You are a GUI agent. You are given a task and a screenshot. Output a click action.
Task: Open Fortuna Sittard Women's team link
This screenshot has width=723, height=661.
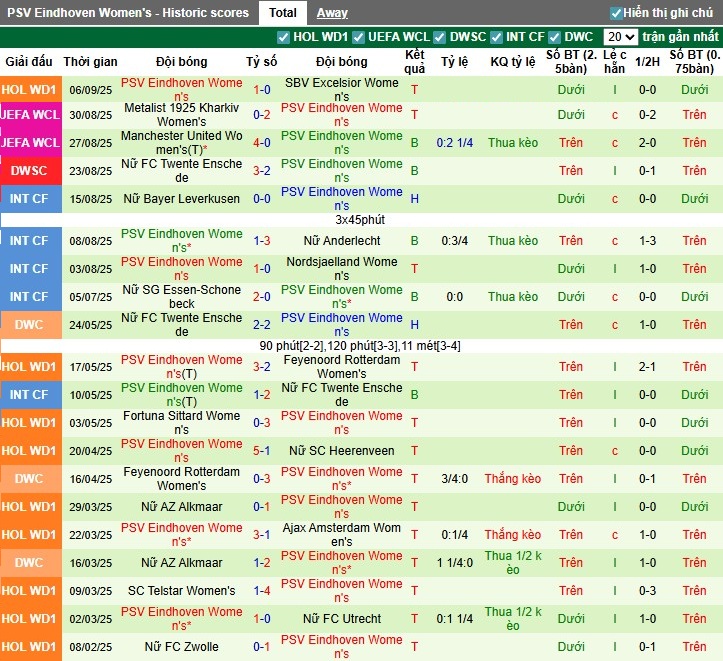tap(182, 423)
